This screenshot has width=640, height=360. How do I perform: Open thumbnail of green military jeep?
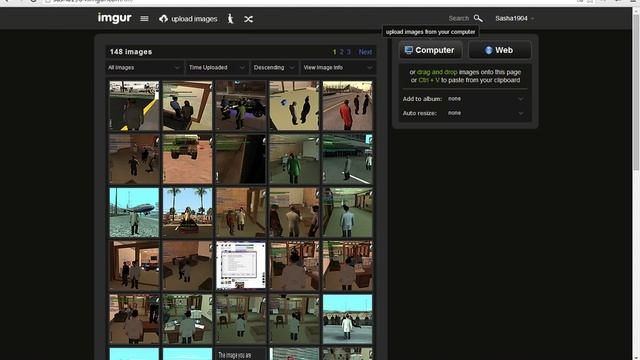187,159
